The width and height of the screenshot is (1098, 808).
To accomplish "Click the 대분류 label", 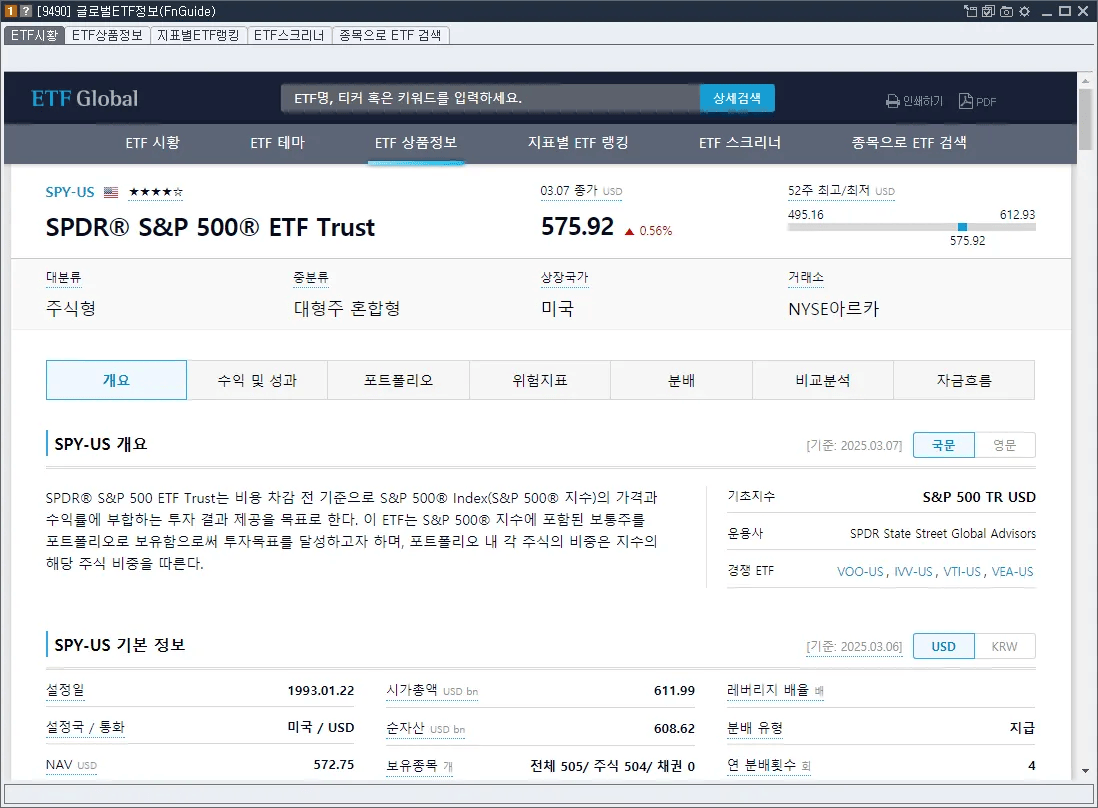I will [64, 277].
